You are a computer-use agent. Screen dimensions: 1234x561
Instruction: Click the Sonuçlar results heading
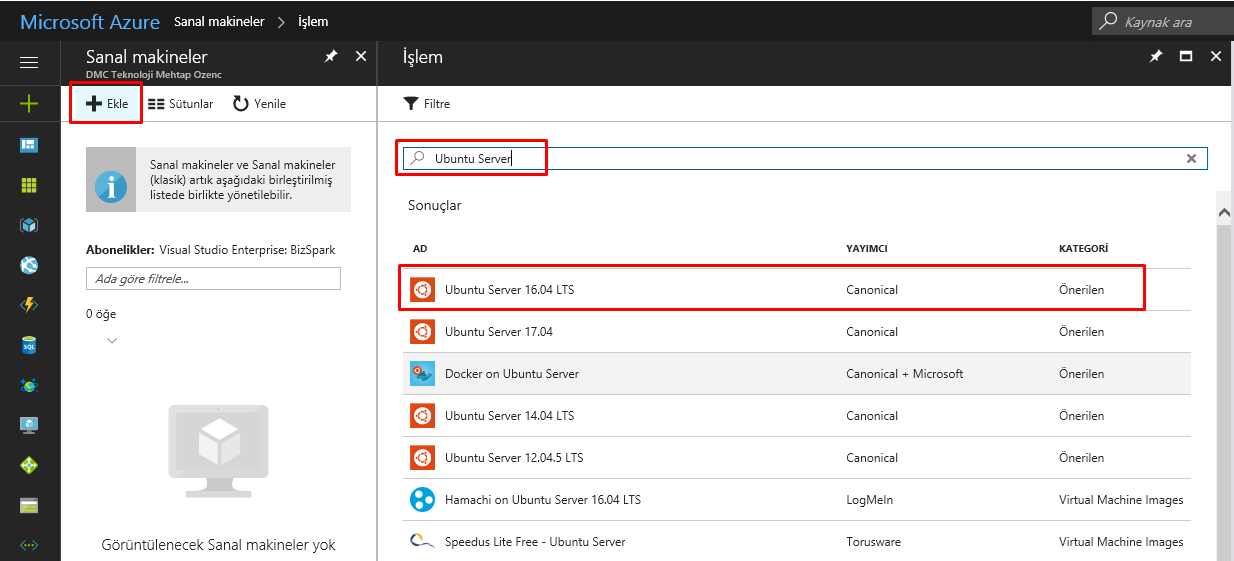point(435,205)
